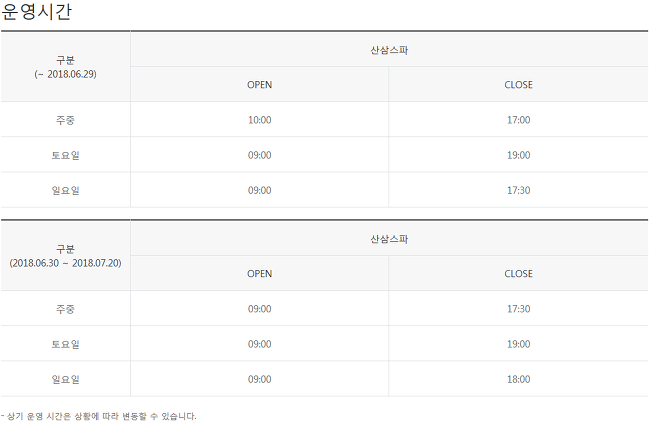
Task: Click the 19:00 Saturday closing time in the second table
Action: click(519, 344)
